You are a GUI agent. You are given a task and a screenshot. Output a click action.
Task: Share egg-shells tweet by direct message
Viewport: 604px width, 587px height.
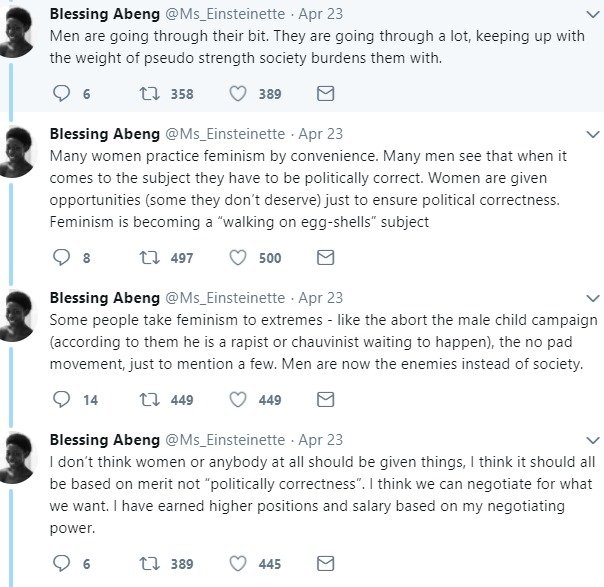(325, 258)
